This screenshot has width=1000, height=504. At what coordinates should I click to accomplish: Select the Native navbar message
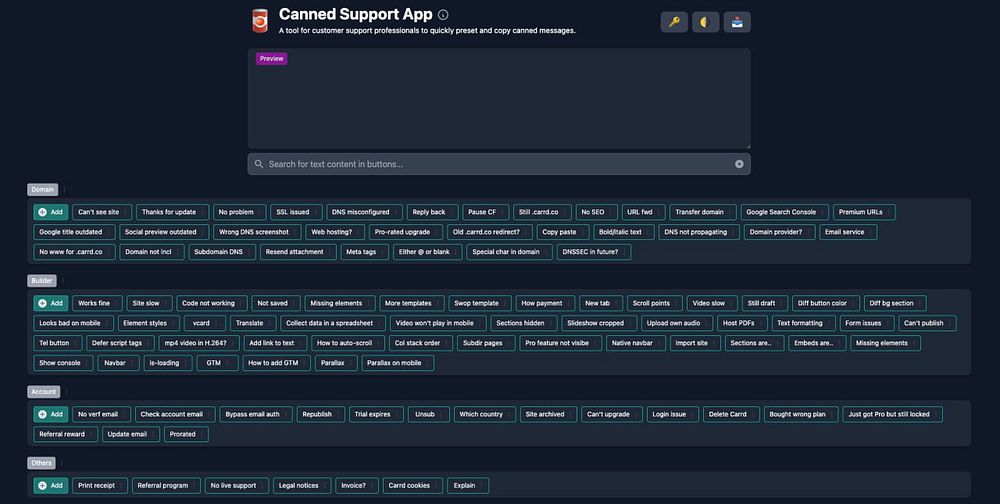coord(636,343)
